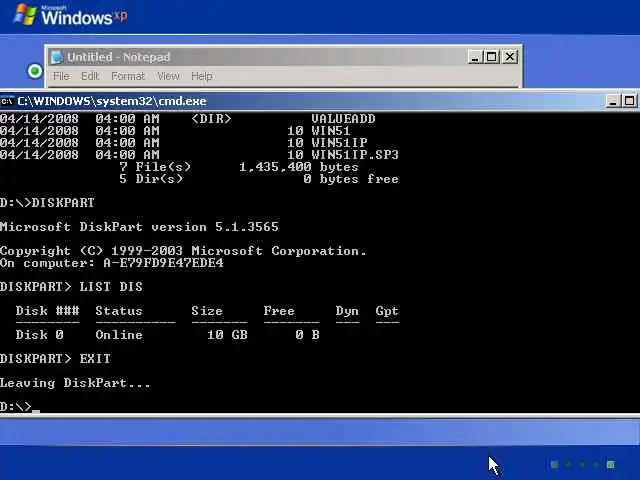Click the 'Disk ###' column header

pyautogui.click(x=47, y=311)
